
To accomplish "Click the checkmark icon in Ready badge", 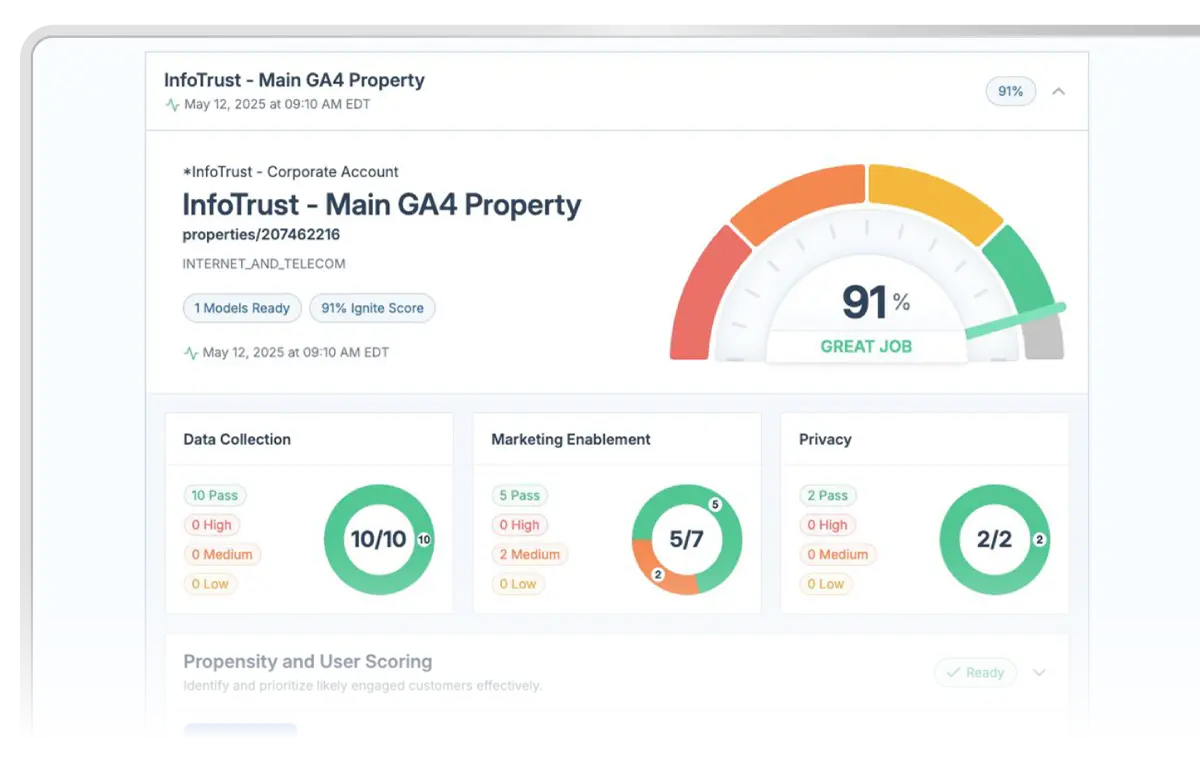I will 953,673.
